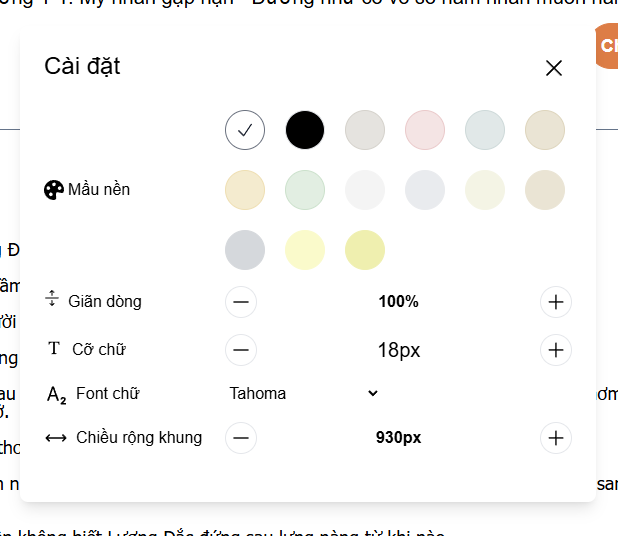Decrease frame width with minus button
The height and width of the screenshot is (536, 618).
tap(241, 438)
